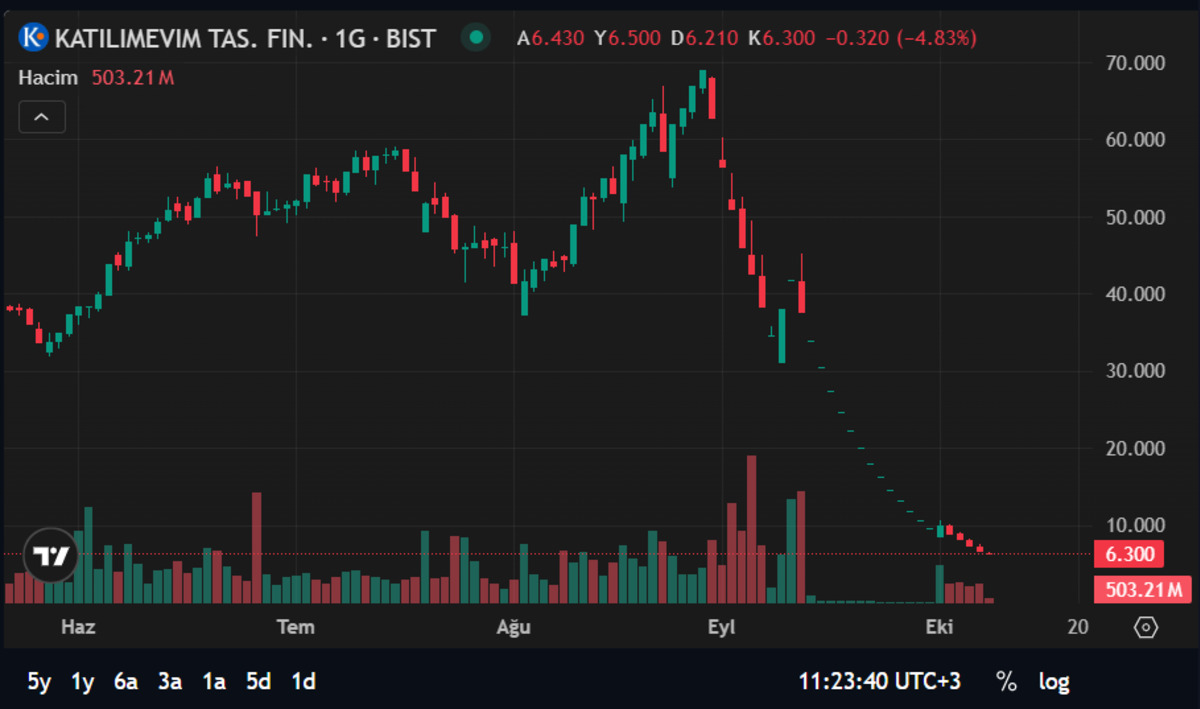
Task: Select the 5y date range
Action: [x=39, y=682]
